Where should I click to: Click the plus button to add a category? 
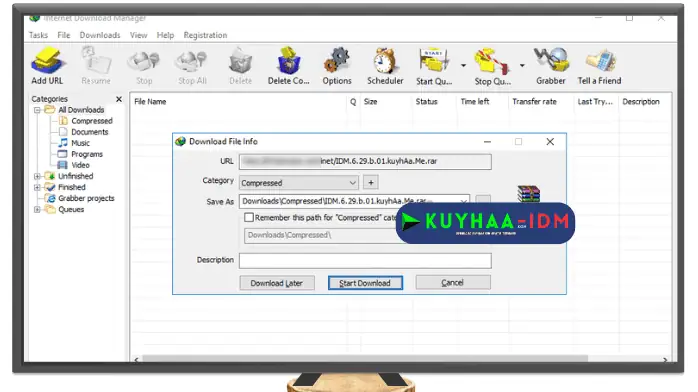(x=371, y=182)
